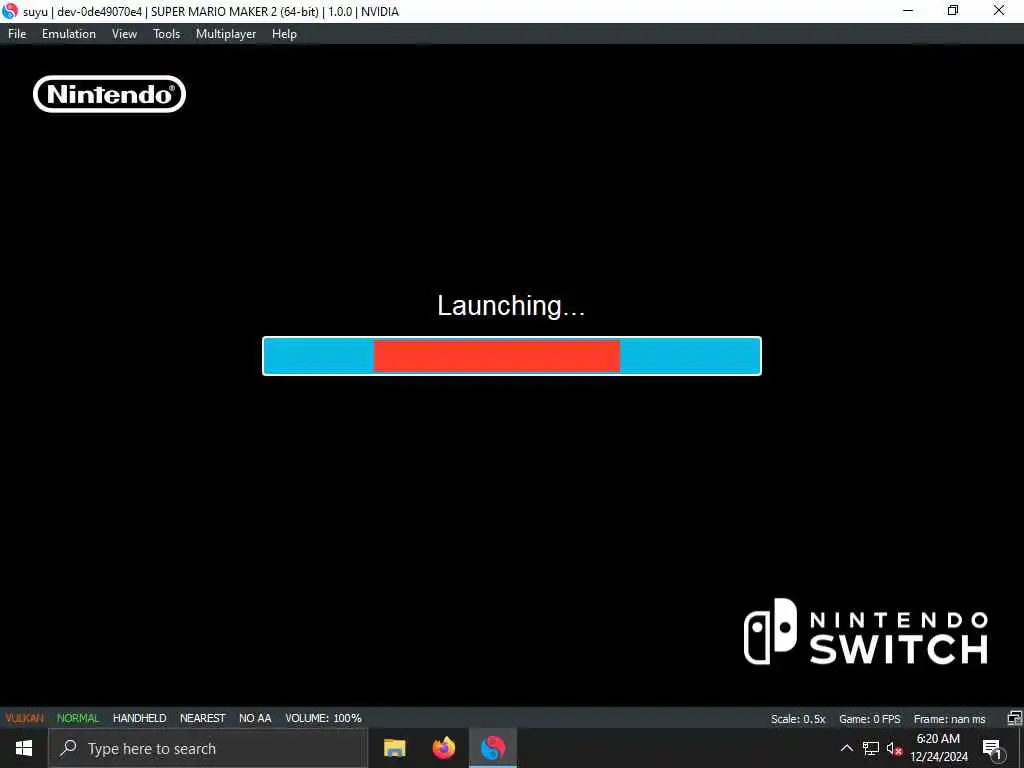The image size is (1024, 768).
Task: Click the suyu app icon in title bar
Action: [10, 11]
